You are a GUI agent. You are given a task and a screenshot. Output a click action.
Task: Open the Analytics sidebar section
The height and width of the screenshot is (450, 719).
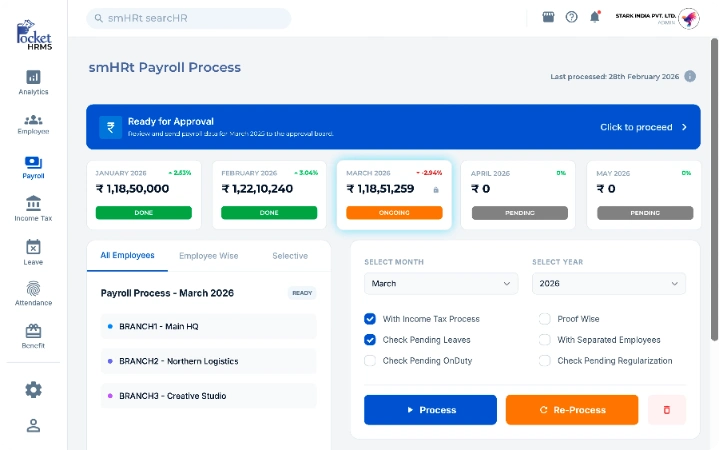(x=33, y=82)
